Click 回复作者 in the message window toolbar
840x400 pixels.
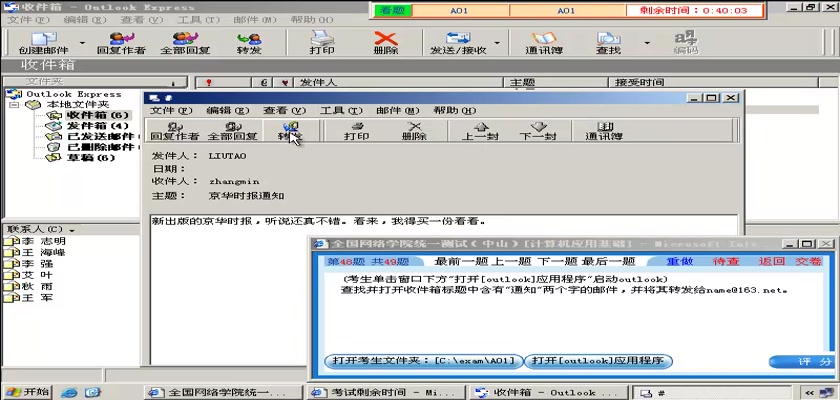[175, 131]
